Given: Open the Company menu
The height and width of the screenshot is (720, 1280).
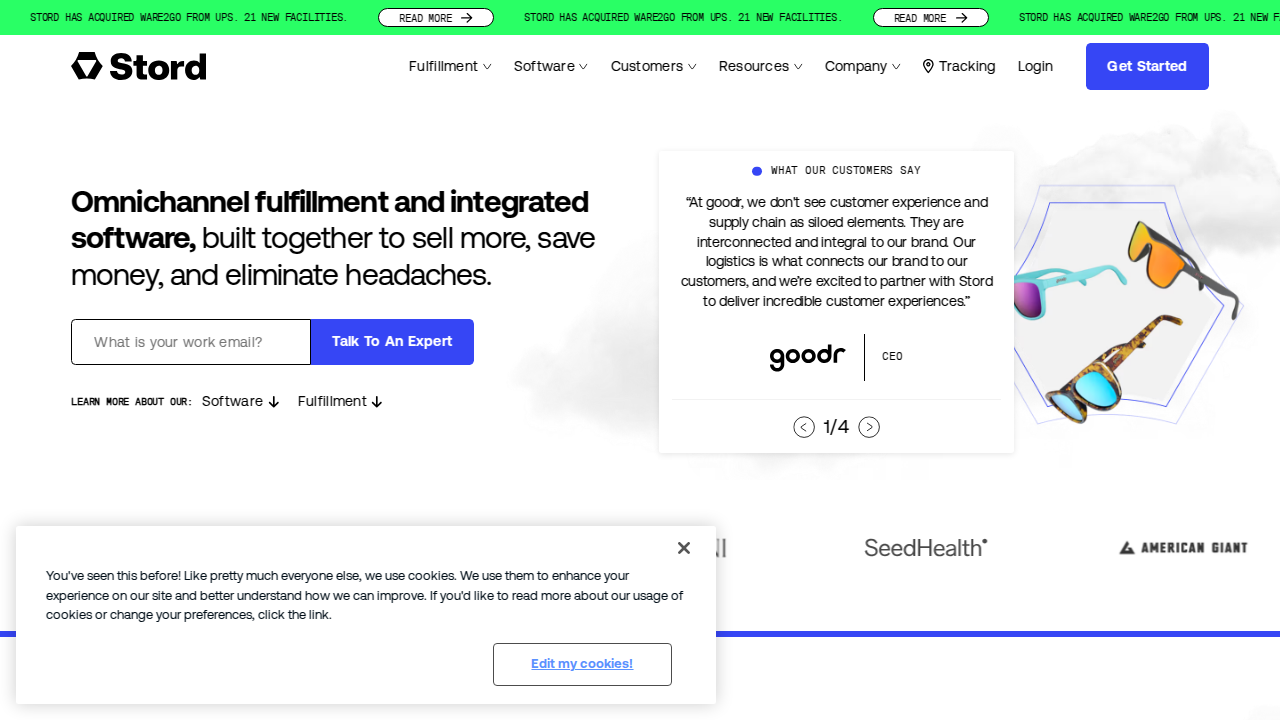Looking at the screenshot, I should [x=863, y=66].
